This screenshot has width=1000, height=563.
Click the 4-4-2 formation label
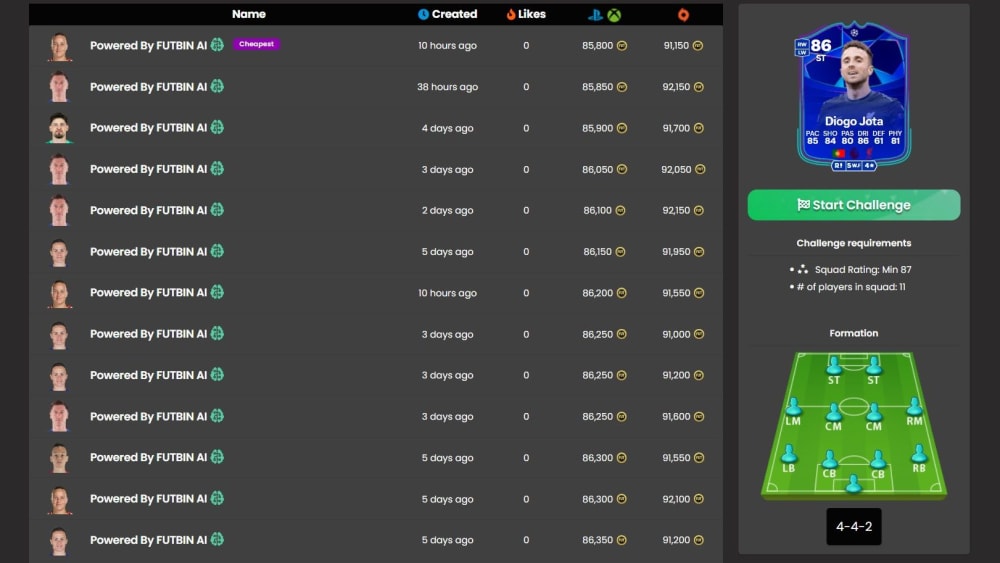point(854,527)
